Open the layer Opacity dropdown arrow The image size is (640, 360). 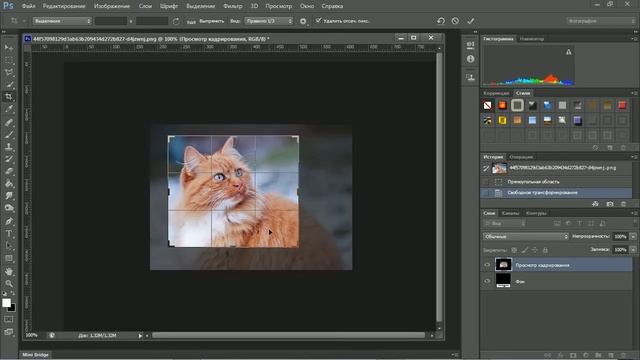(x=633, y=236)
